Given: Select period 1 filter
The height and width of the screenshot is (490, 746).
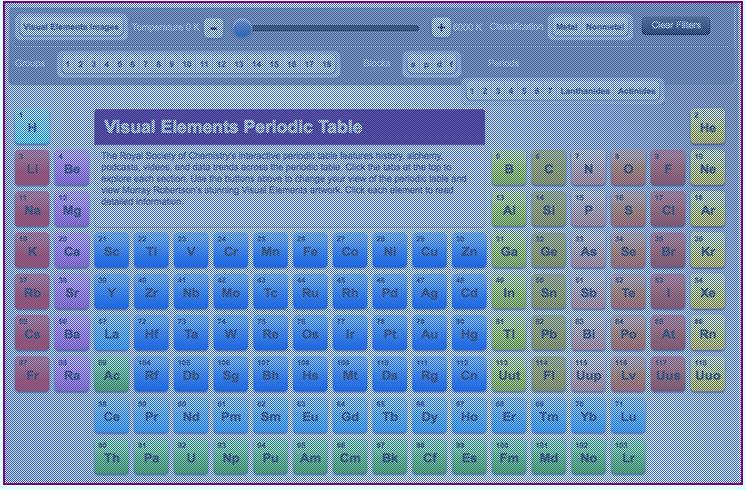Looking at the screenshot, I should [471, 91].
